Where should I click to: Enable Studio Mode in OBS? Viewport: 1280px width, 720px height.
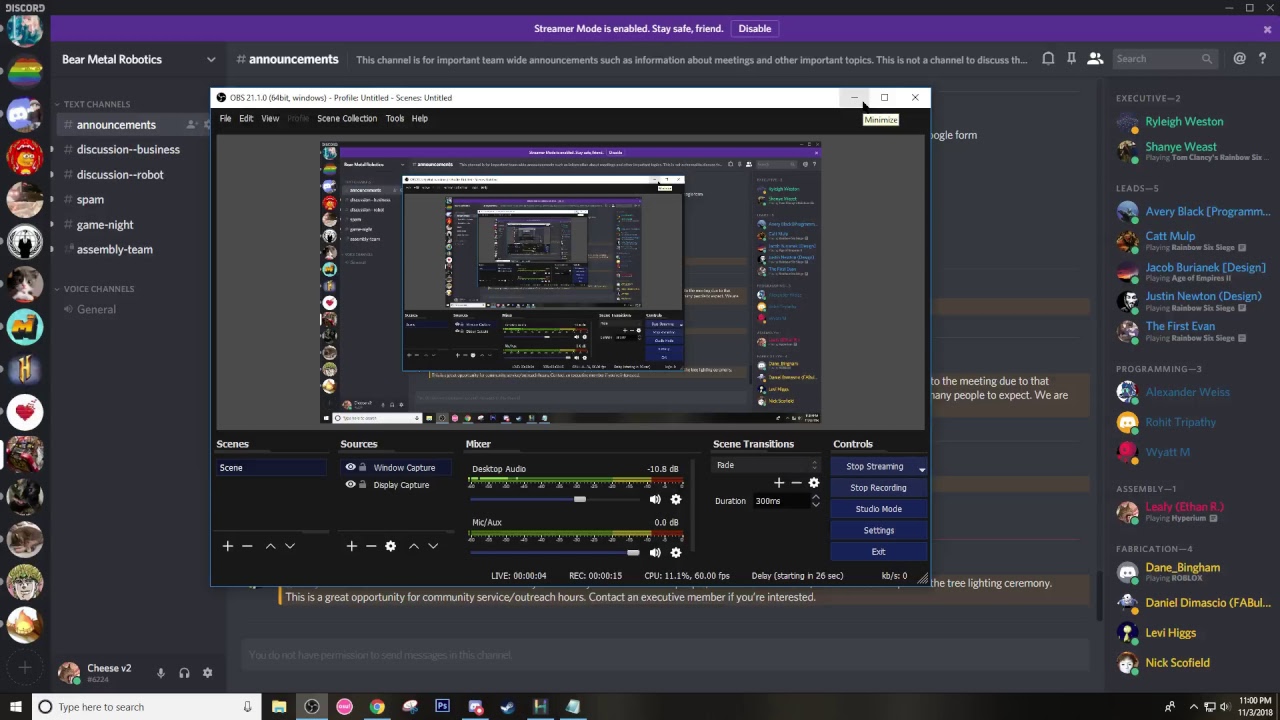pos(878,509)
